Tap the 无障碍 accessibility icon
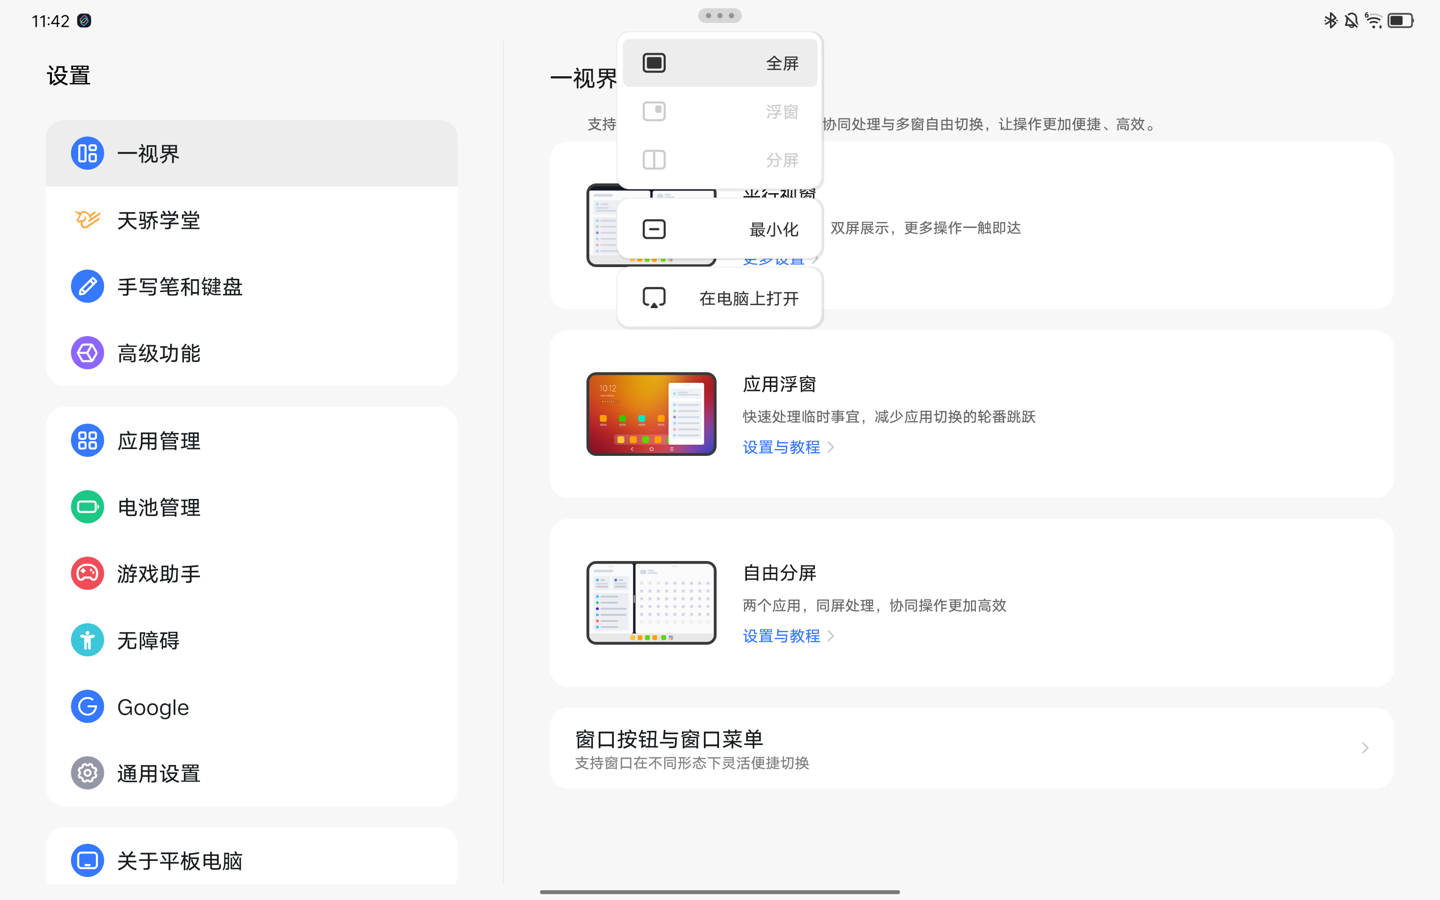1440x900 pixels. click(87, 640)
